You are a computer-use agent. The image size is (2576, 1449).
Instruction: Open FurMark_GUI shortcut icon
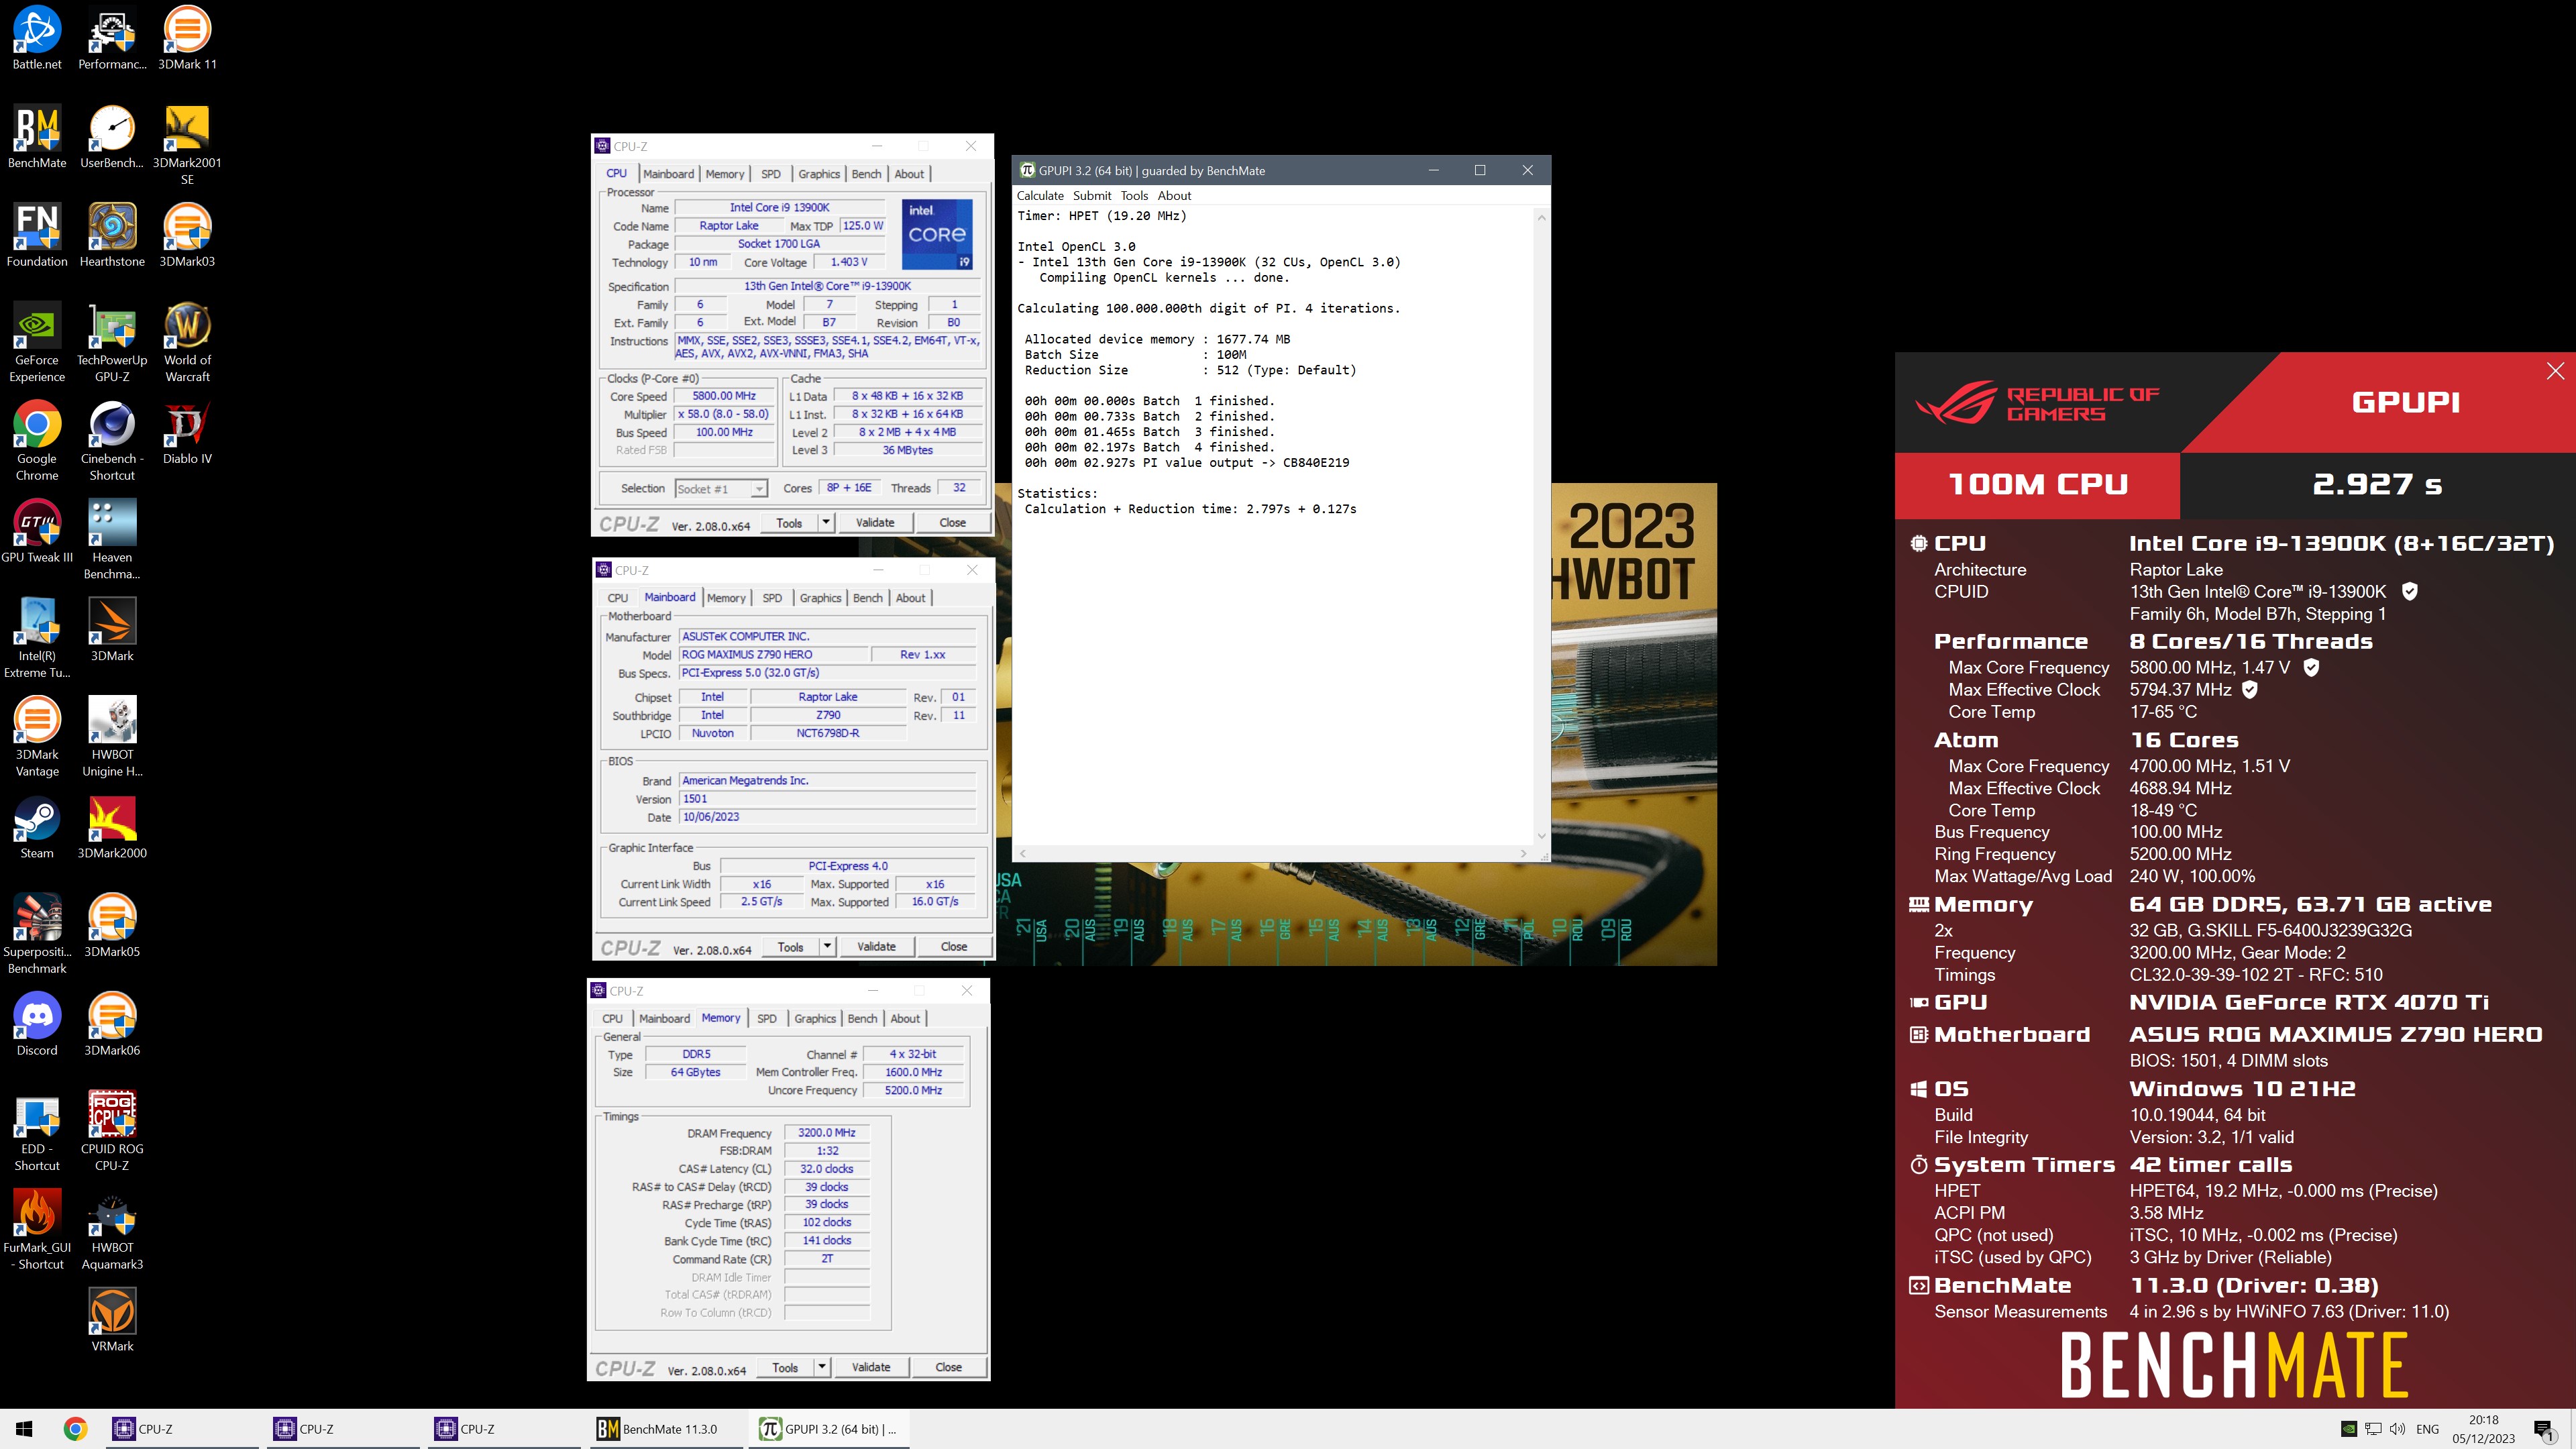(37, 1229)
